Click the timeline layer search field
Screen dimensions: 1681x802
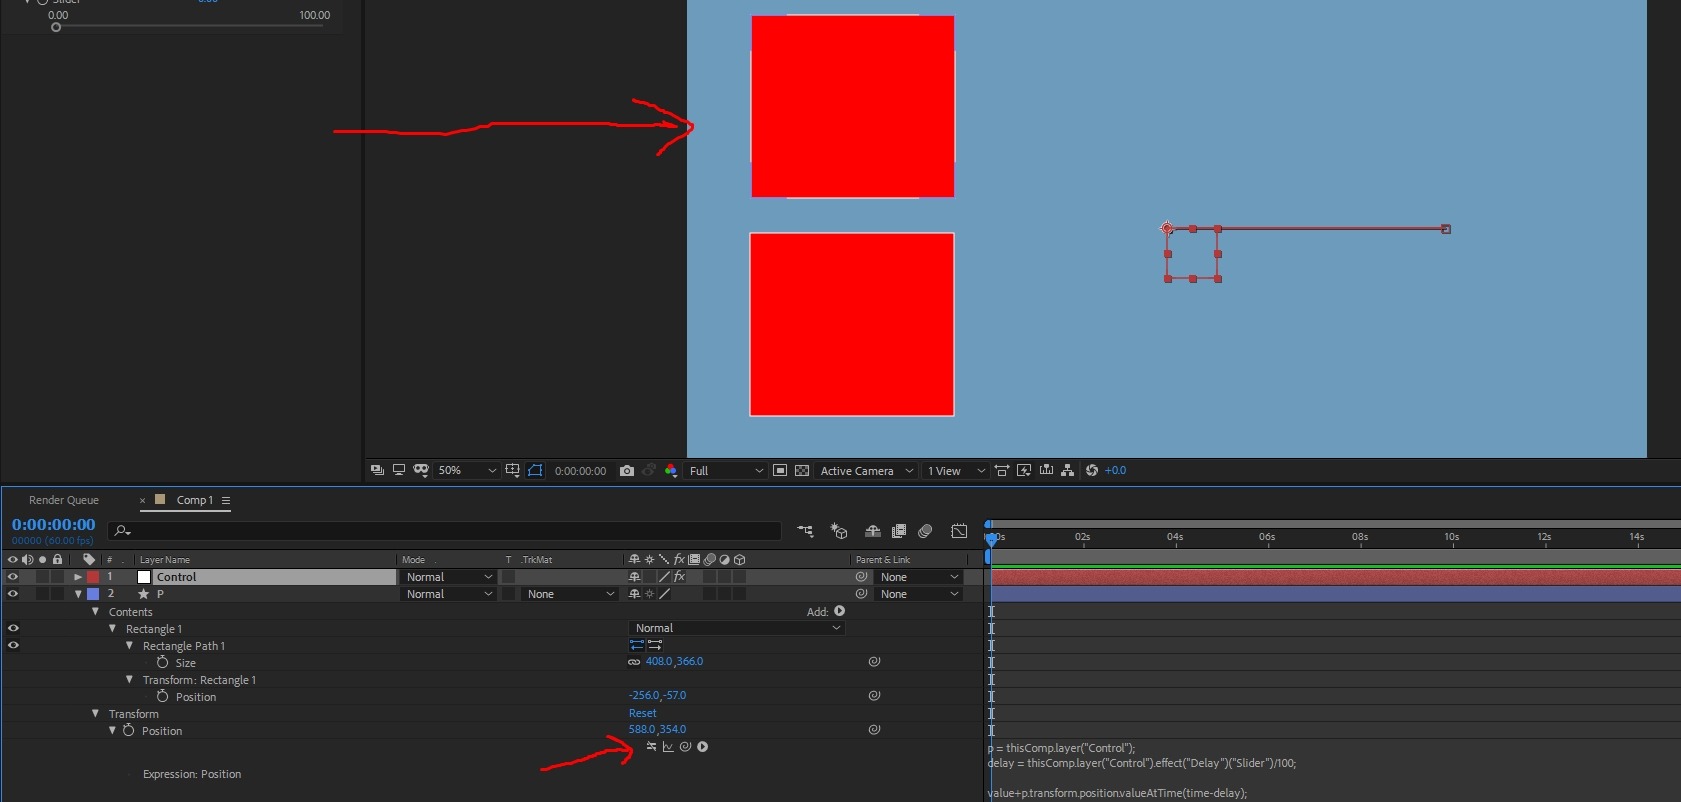pyautogui.click(x=445, y=531)
